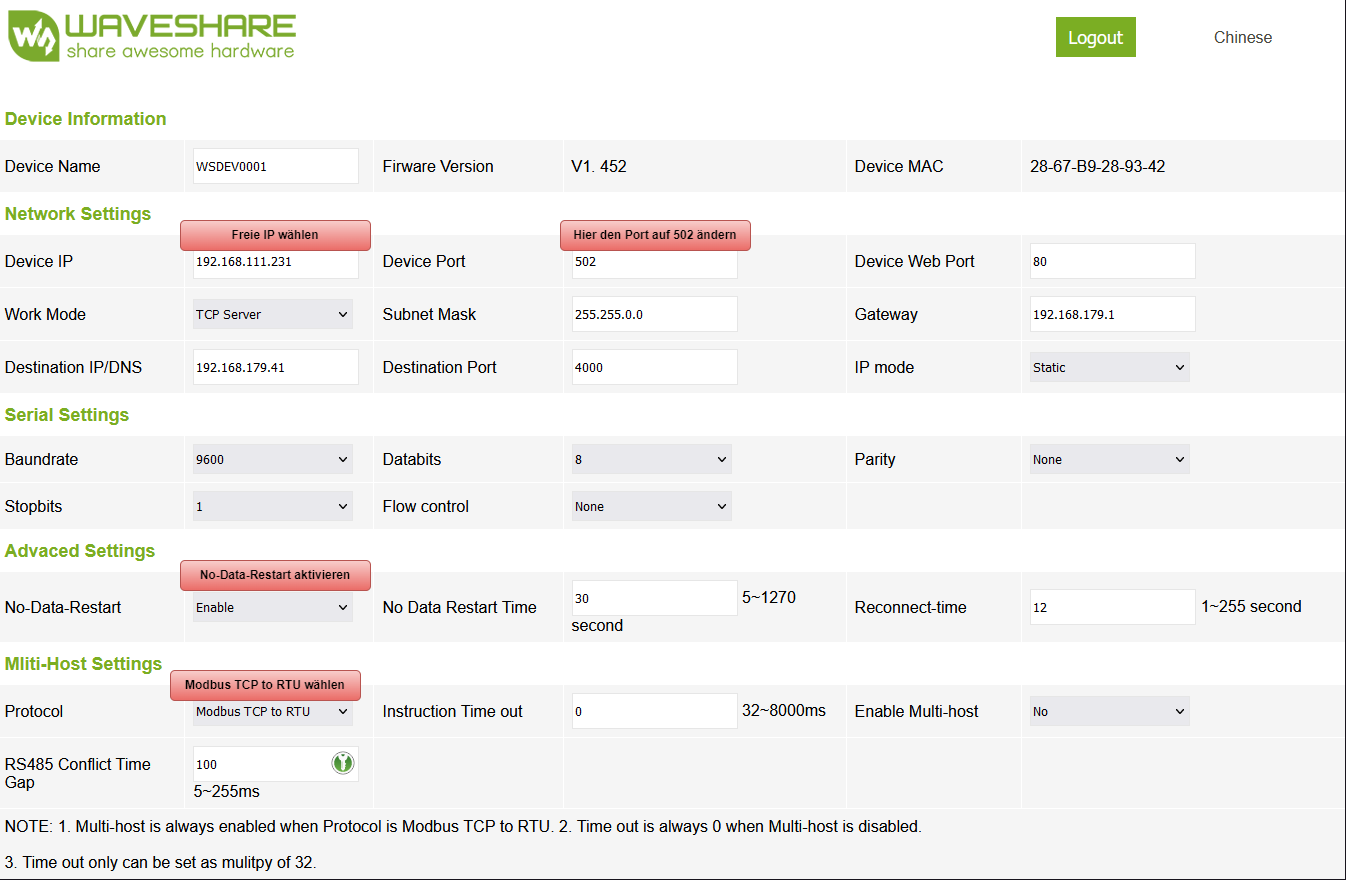Viewport: 1346px width, 880px height.
Task: Click the Destination IP/DNS field
Action: pyautogui.click(x=275, y=367)
